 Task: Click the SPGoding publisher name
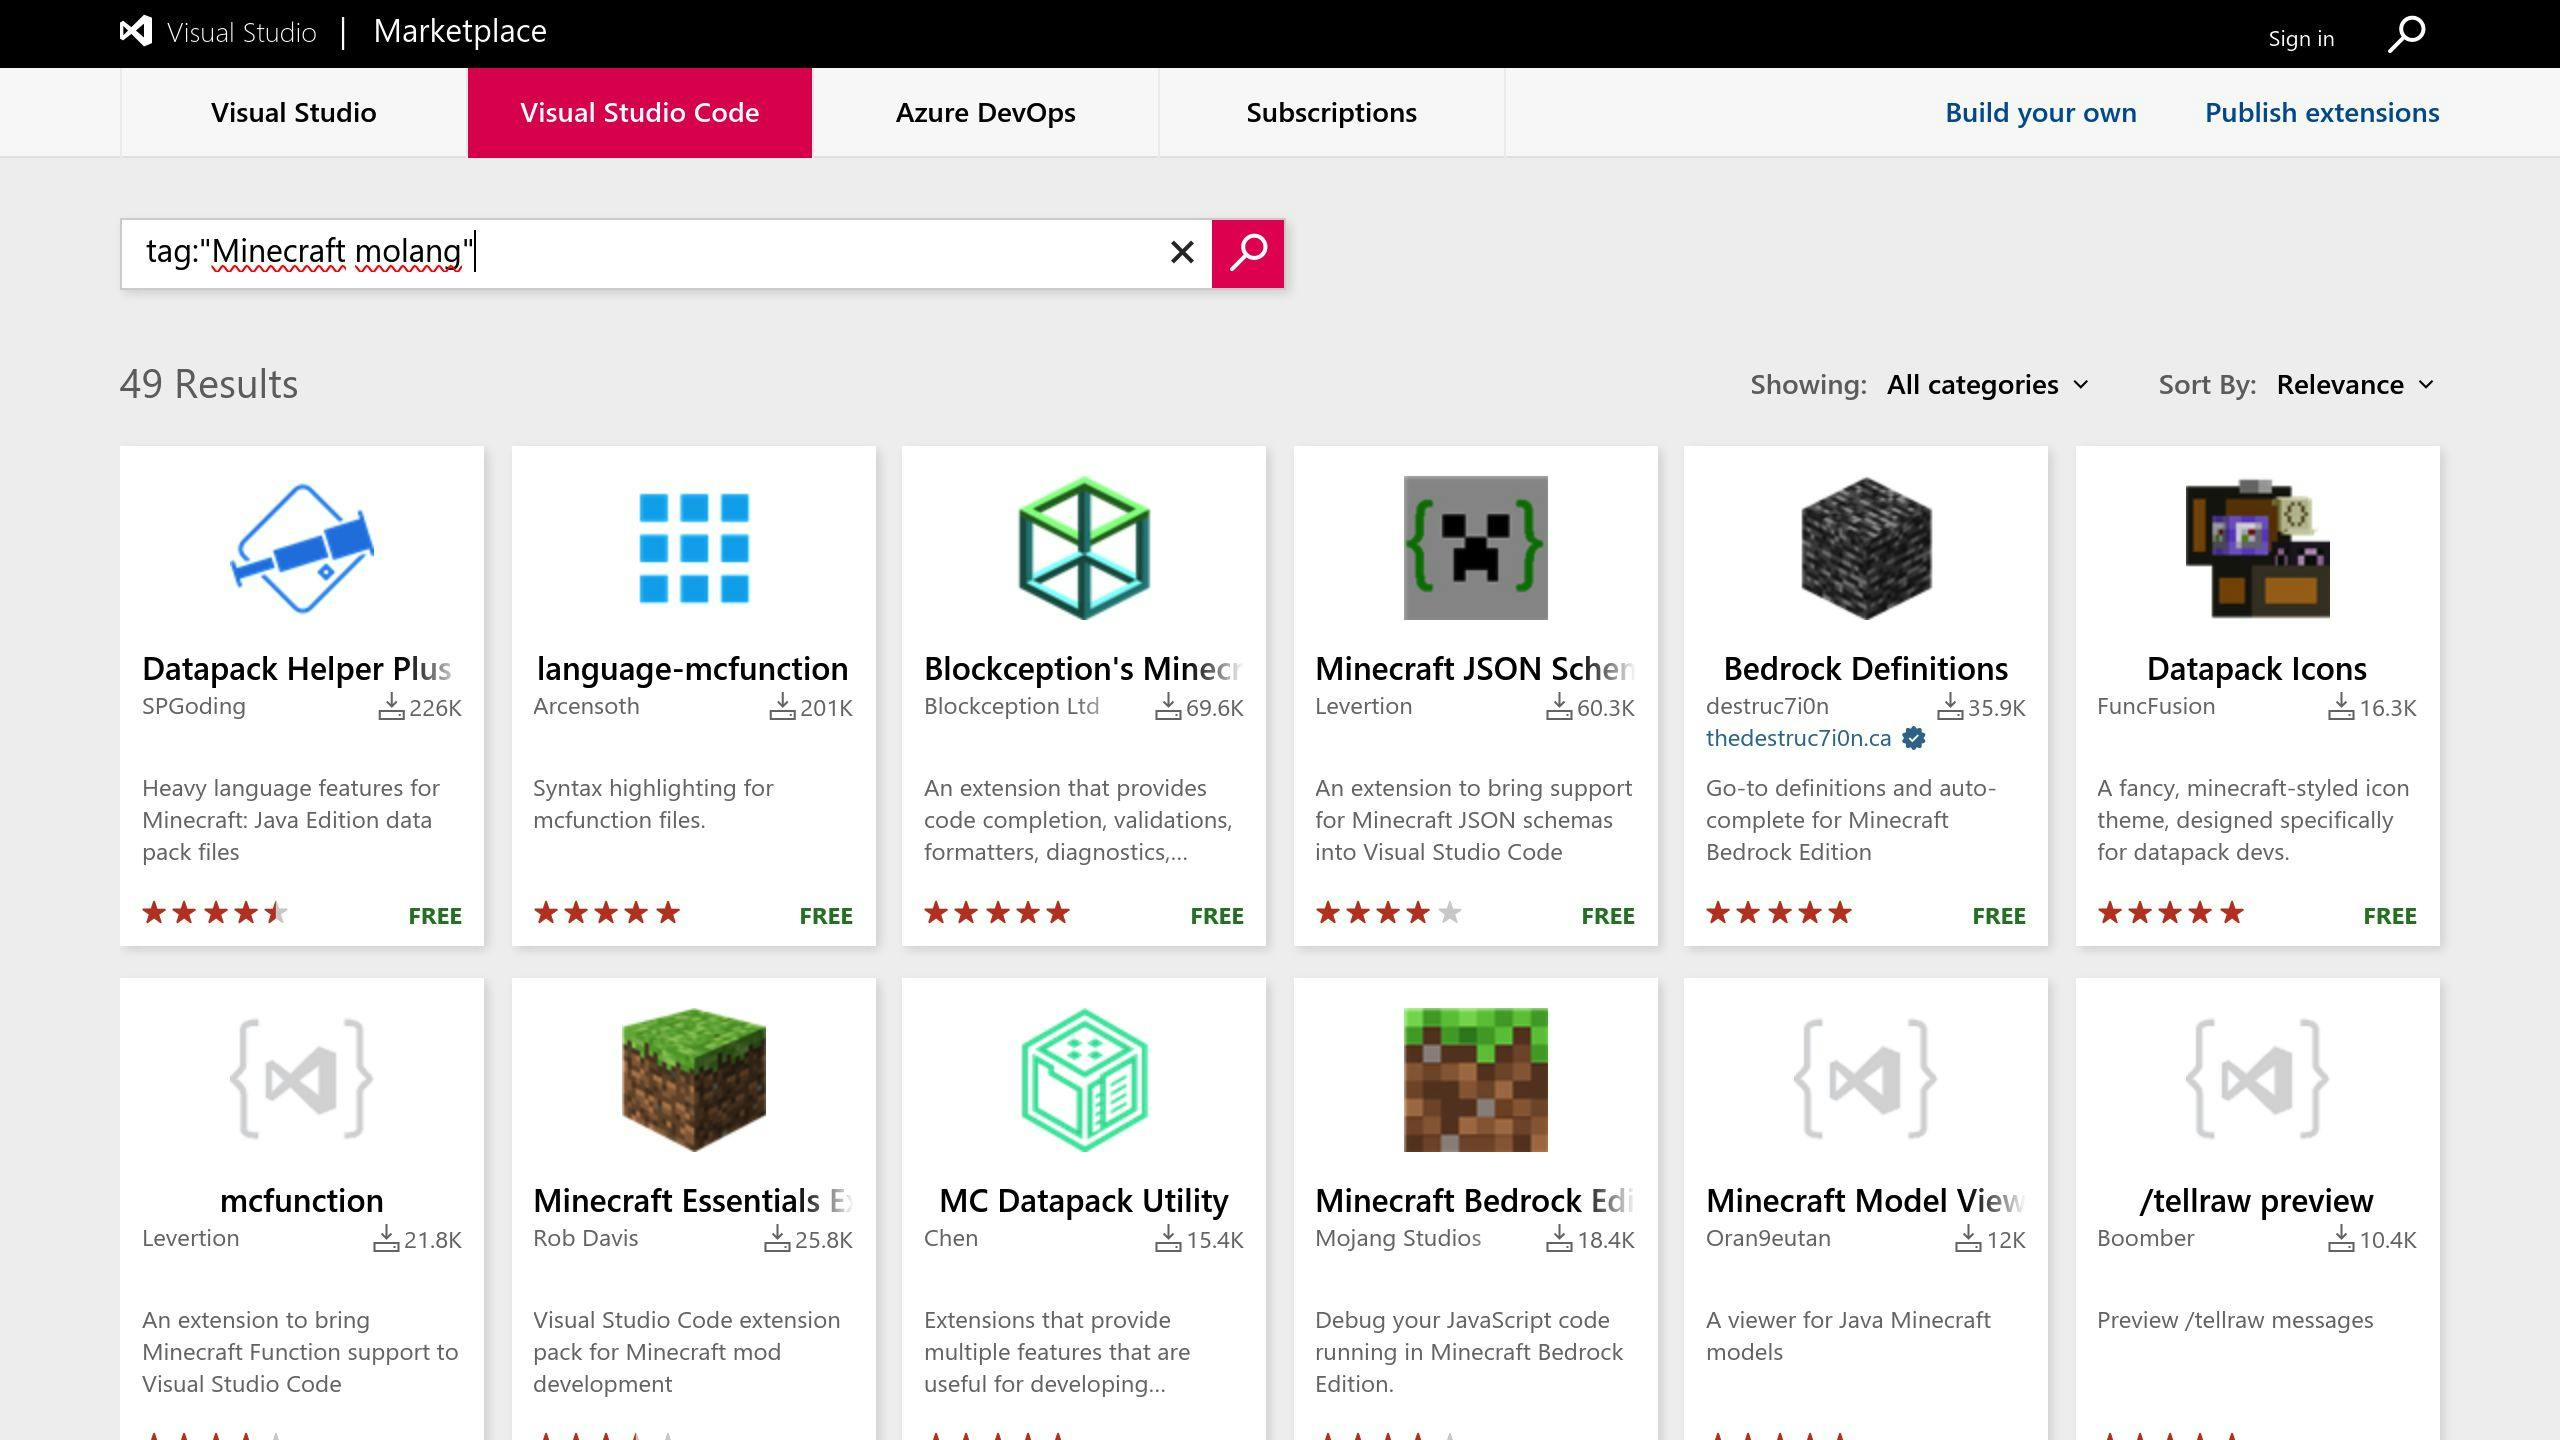pos(194,706)
